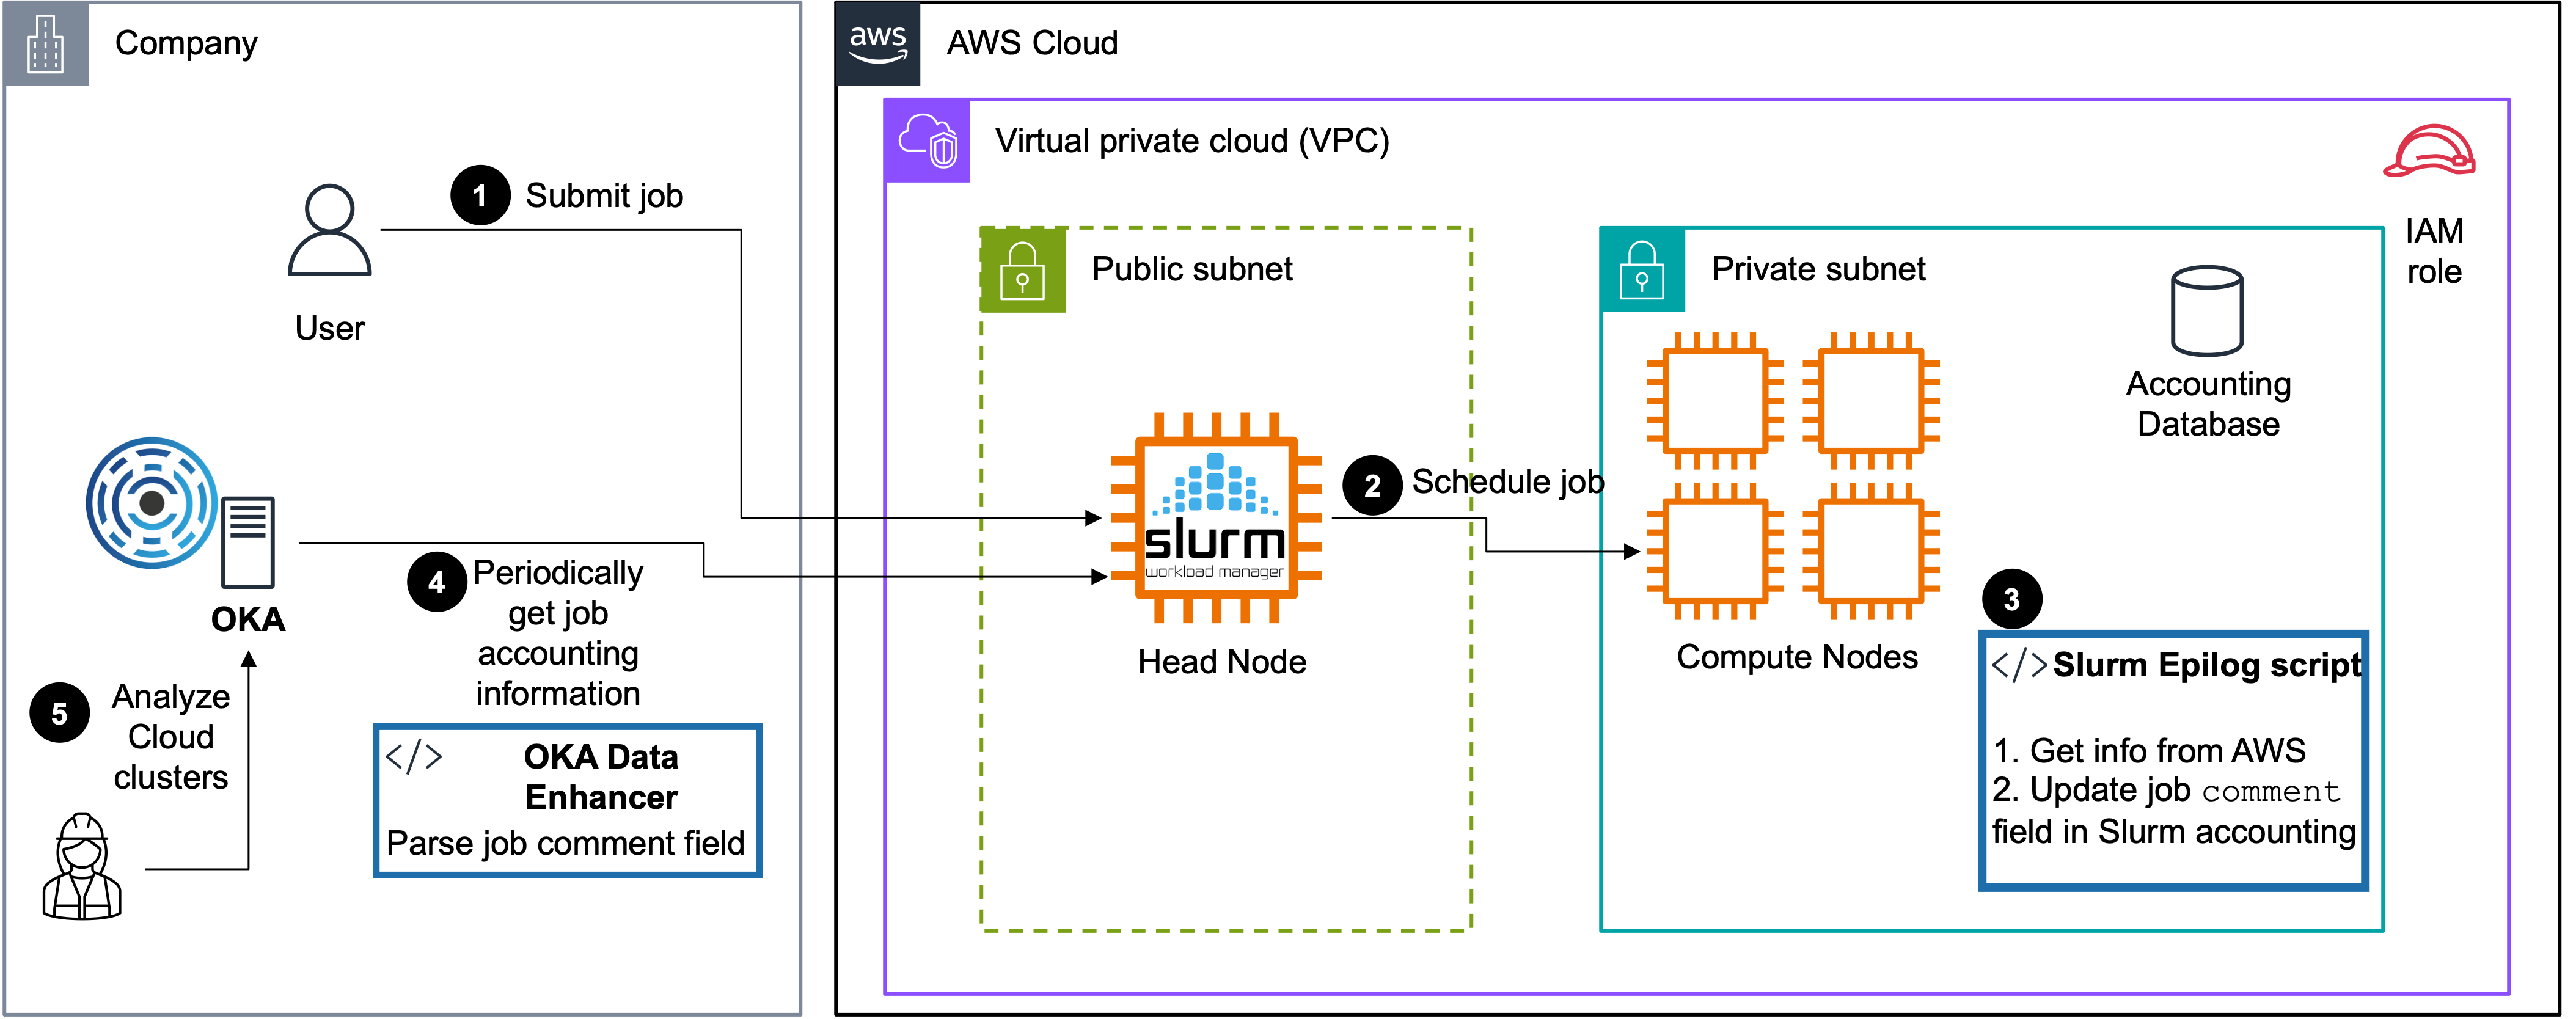Click the top-left orange compute instance chip
The image size is (2576, 1019).
click(x=1715, y=401)
